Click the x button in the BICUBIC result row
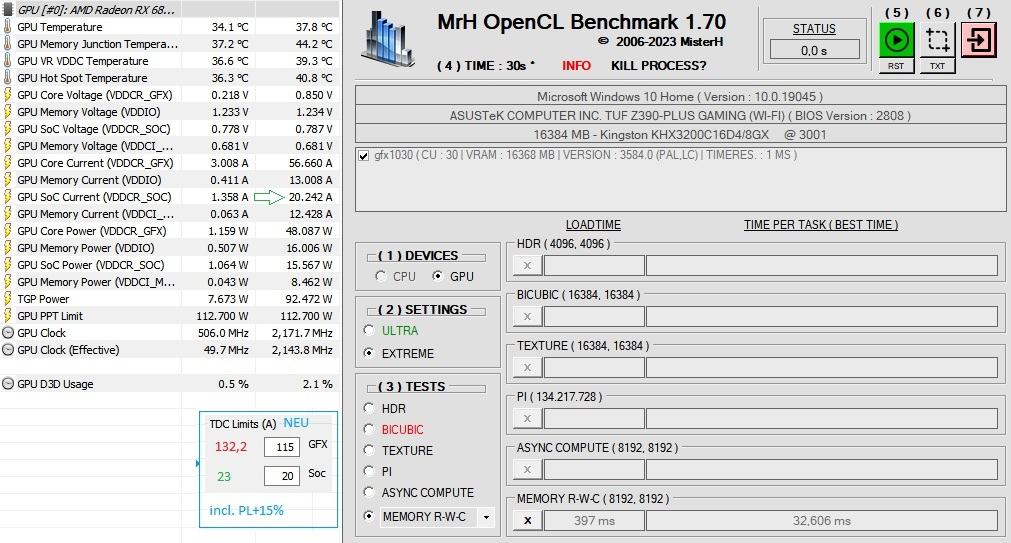1011x543 pixels. coord(527,316)
